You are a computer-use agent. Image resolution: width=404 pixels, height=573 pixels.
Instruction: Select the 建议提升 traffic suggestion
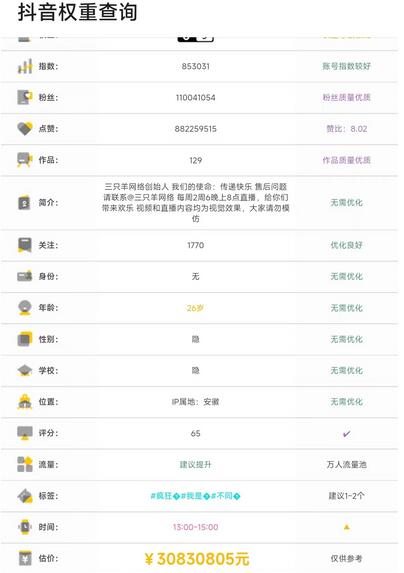point(195,464)
